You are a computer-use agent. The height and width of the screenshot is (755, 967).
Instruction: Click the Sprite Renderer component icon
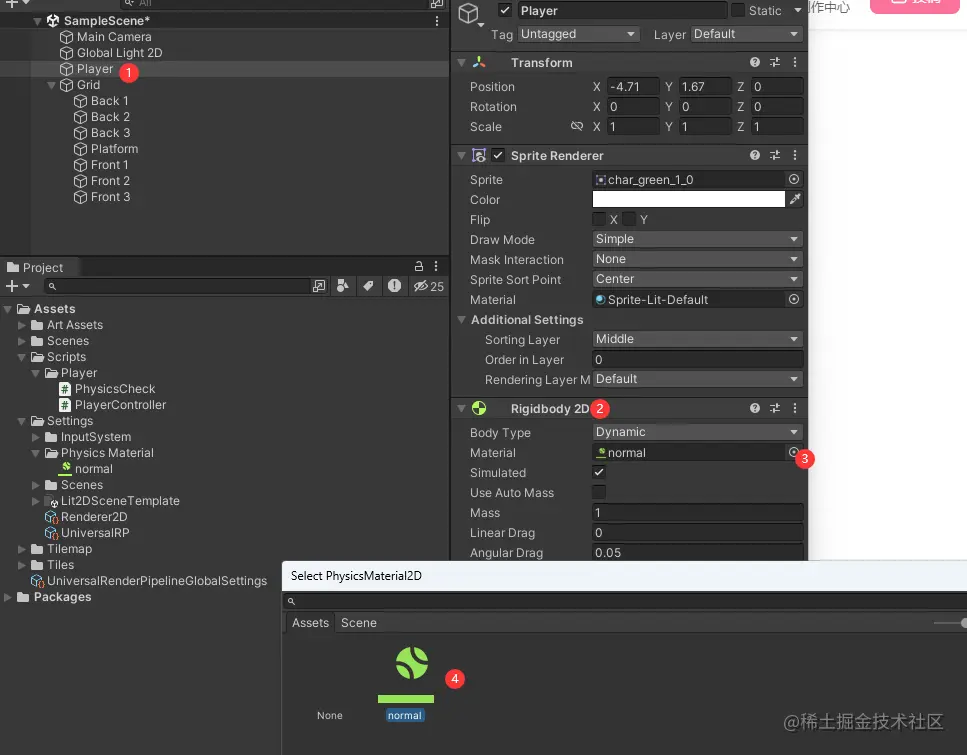479,155
